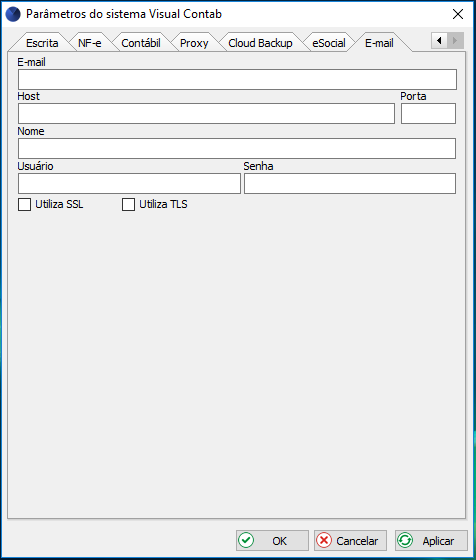Viewport: 476px width, 560px height.
Task: Click the green refresh Aplicar icon
Action: (x=405, y=540)
